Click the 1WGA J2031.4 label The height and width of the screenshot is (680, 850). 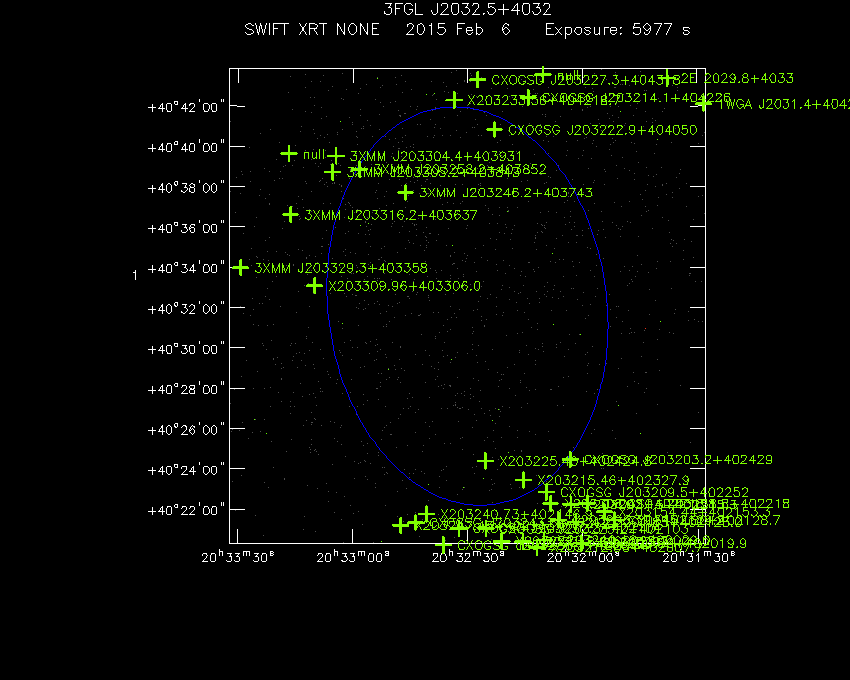point(783,104)
